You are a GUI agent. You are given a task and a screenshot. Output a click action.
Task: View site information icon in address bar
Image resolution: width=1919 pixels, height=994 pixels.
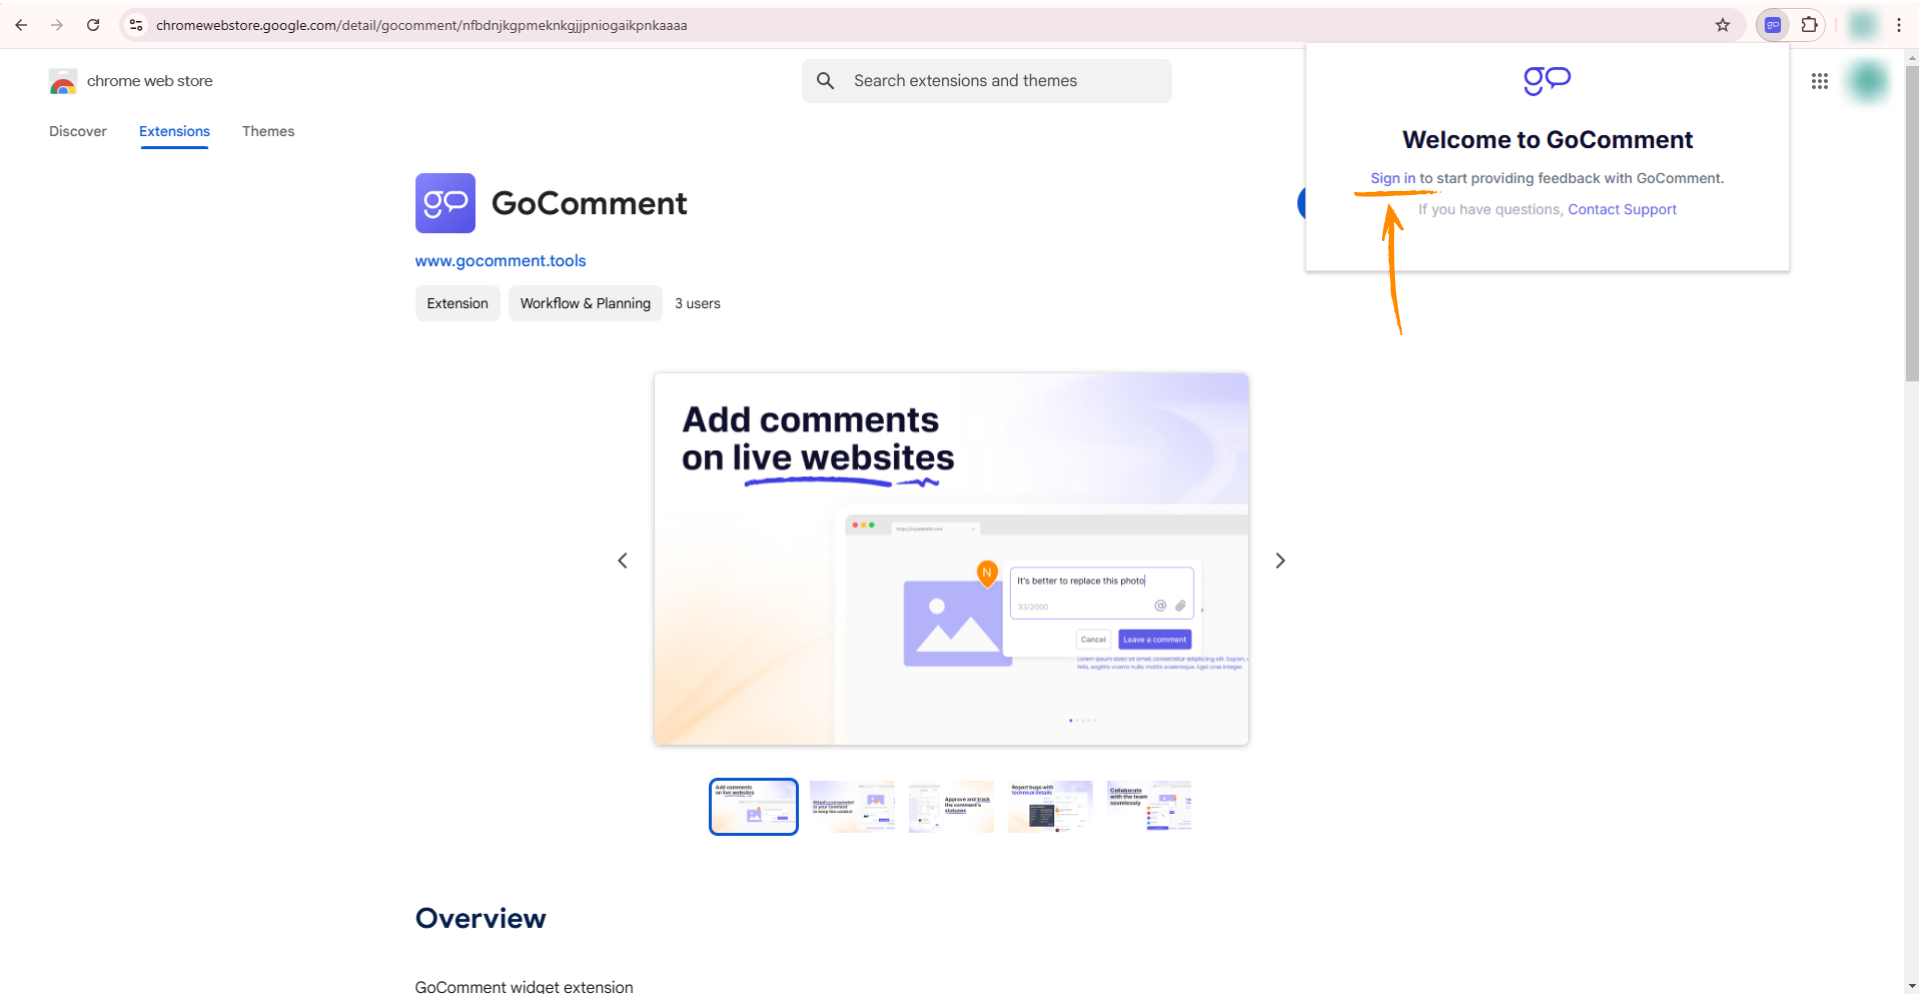pos(136,25)
